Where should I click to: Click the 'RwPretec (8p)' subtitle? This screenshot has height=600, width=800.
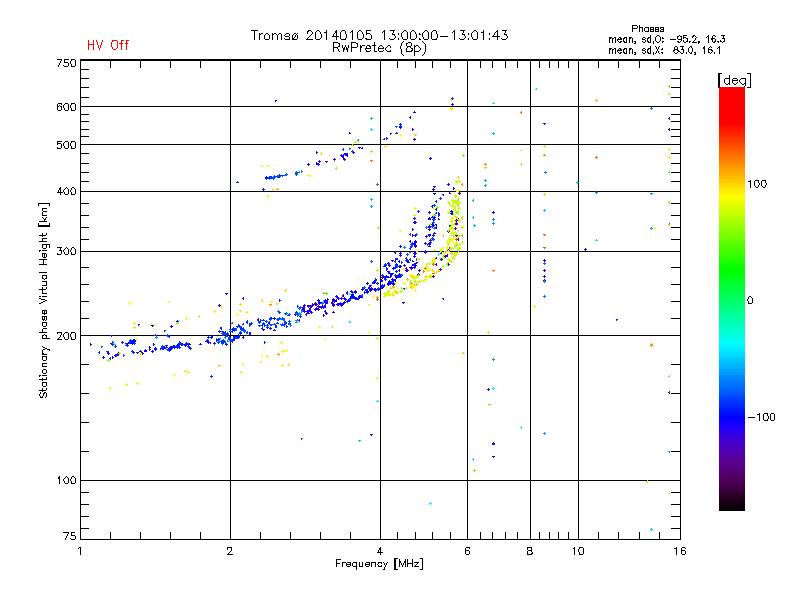[x=379, y=48]
